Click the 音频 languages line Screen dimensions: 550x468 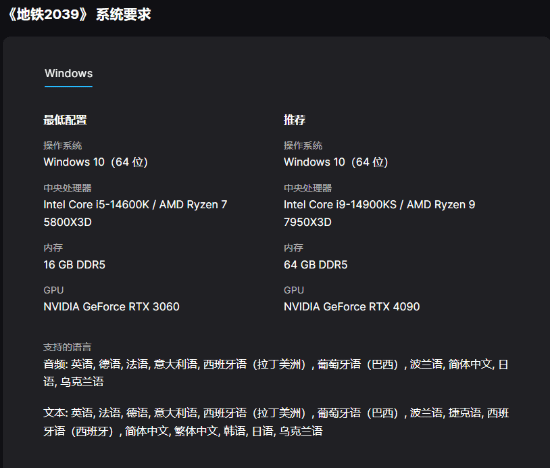(x=276, y=373)
